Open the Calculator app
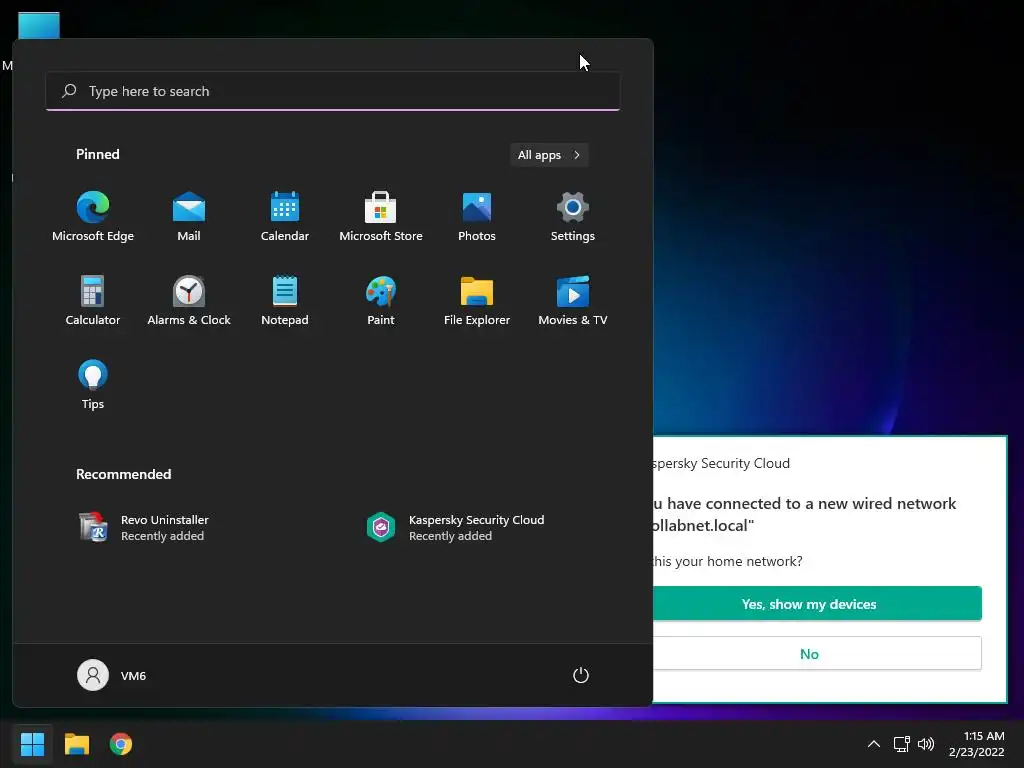The width and height of the screenshot is (1024, 768). tap(93, 301)
